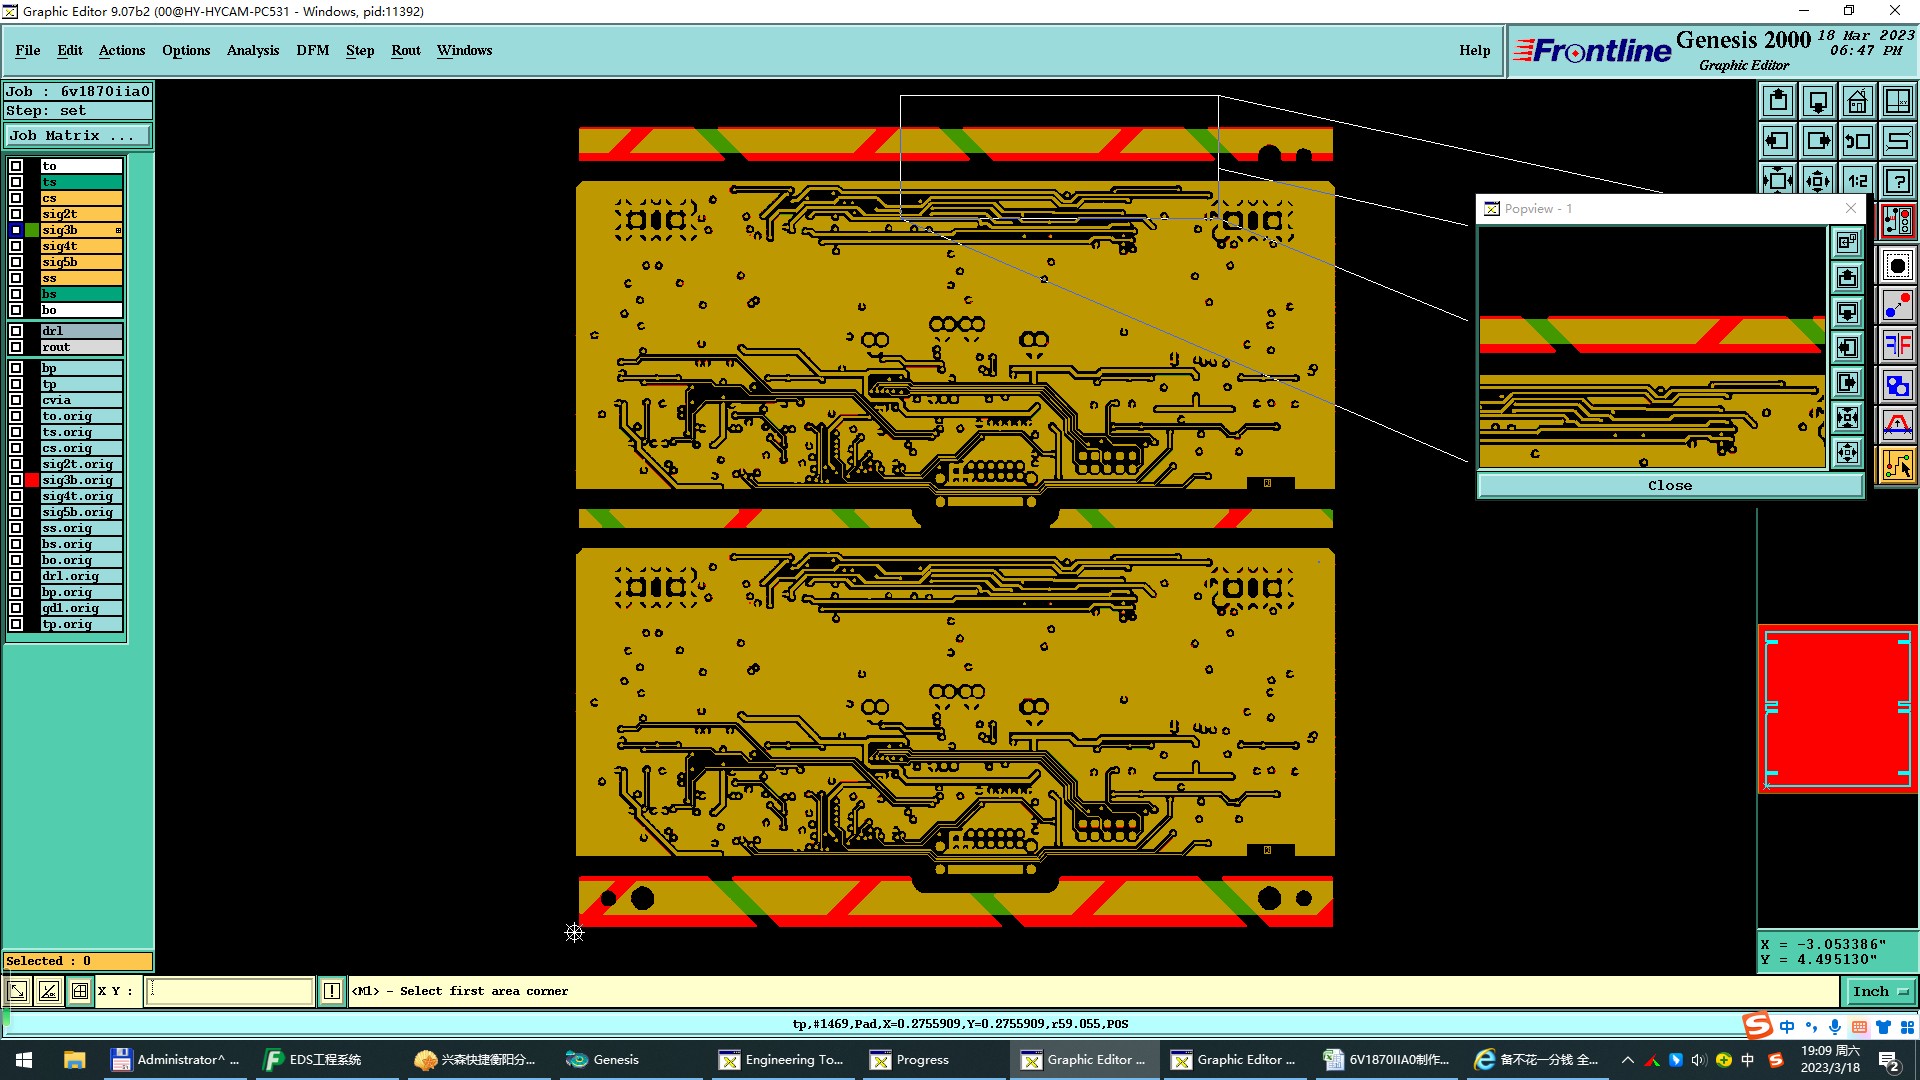Click the pan right view icon

pyautogui.click(x=1818, y=141)
